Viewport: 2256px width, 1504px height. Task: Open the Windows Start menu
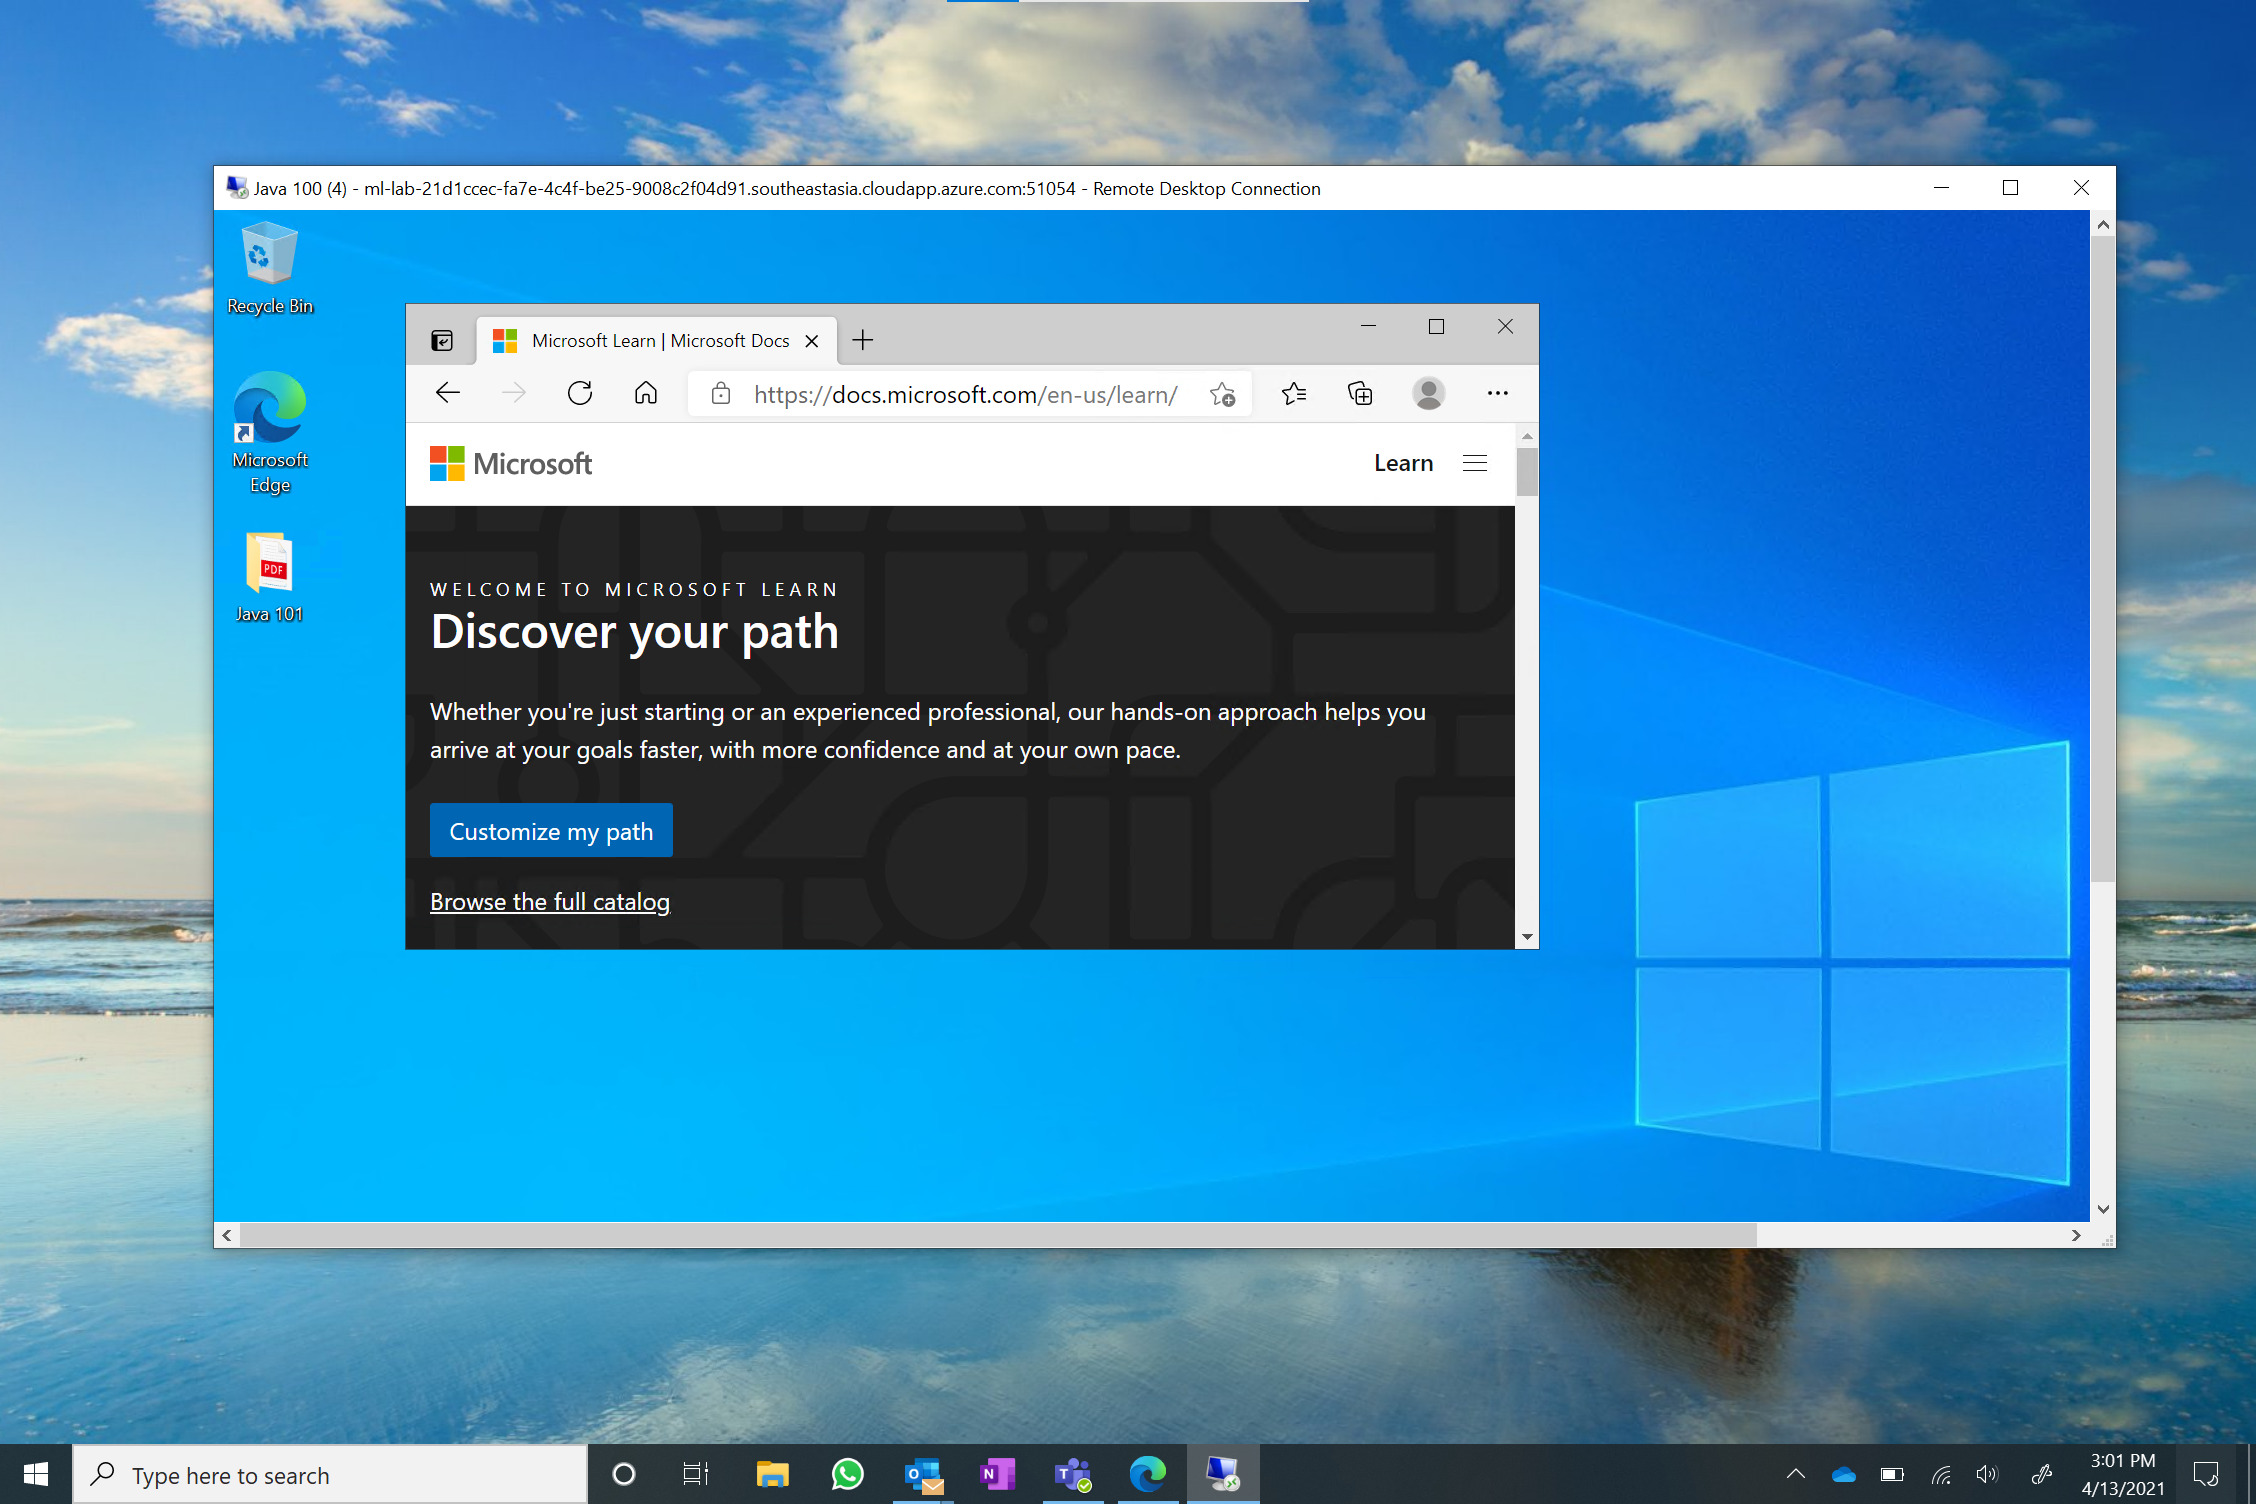coord(36,1474)
